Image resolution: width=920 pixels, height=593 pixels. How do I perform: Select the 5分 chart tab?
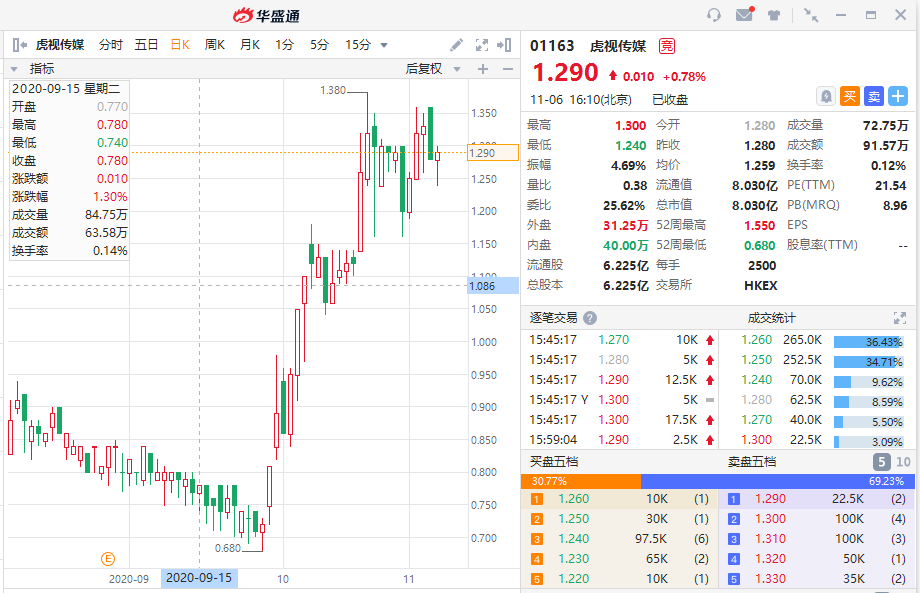pyautogui.click(x=319, y=45)
